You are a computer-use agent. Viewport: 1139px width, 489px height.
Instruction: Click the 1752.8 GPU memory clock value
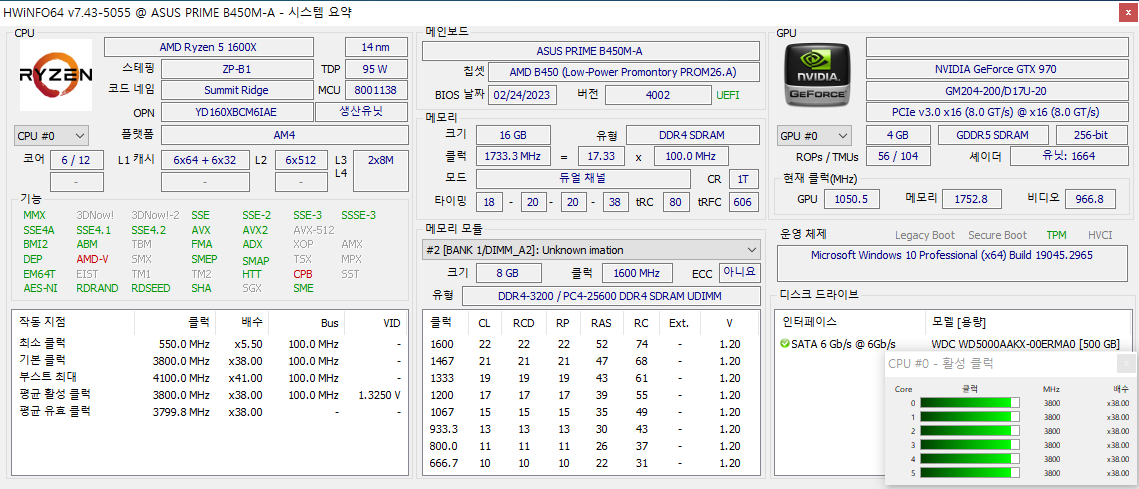(972, 198)
